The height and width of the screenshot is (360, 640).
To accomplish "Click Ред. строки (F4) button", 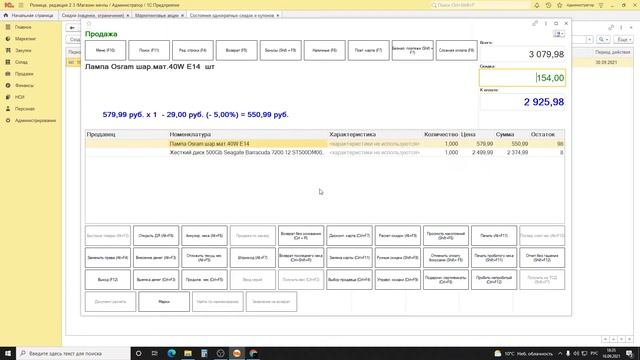I will pyautogui.click(x=193, y=50).
